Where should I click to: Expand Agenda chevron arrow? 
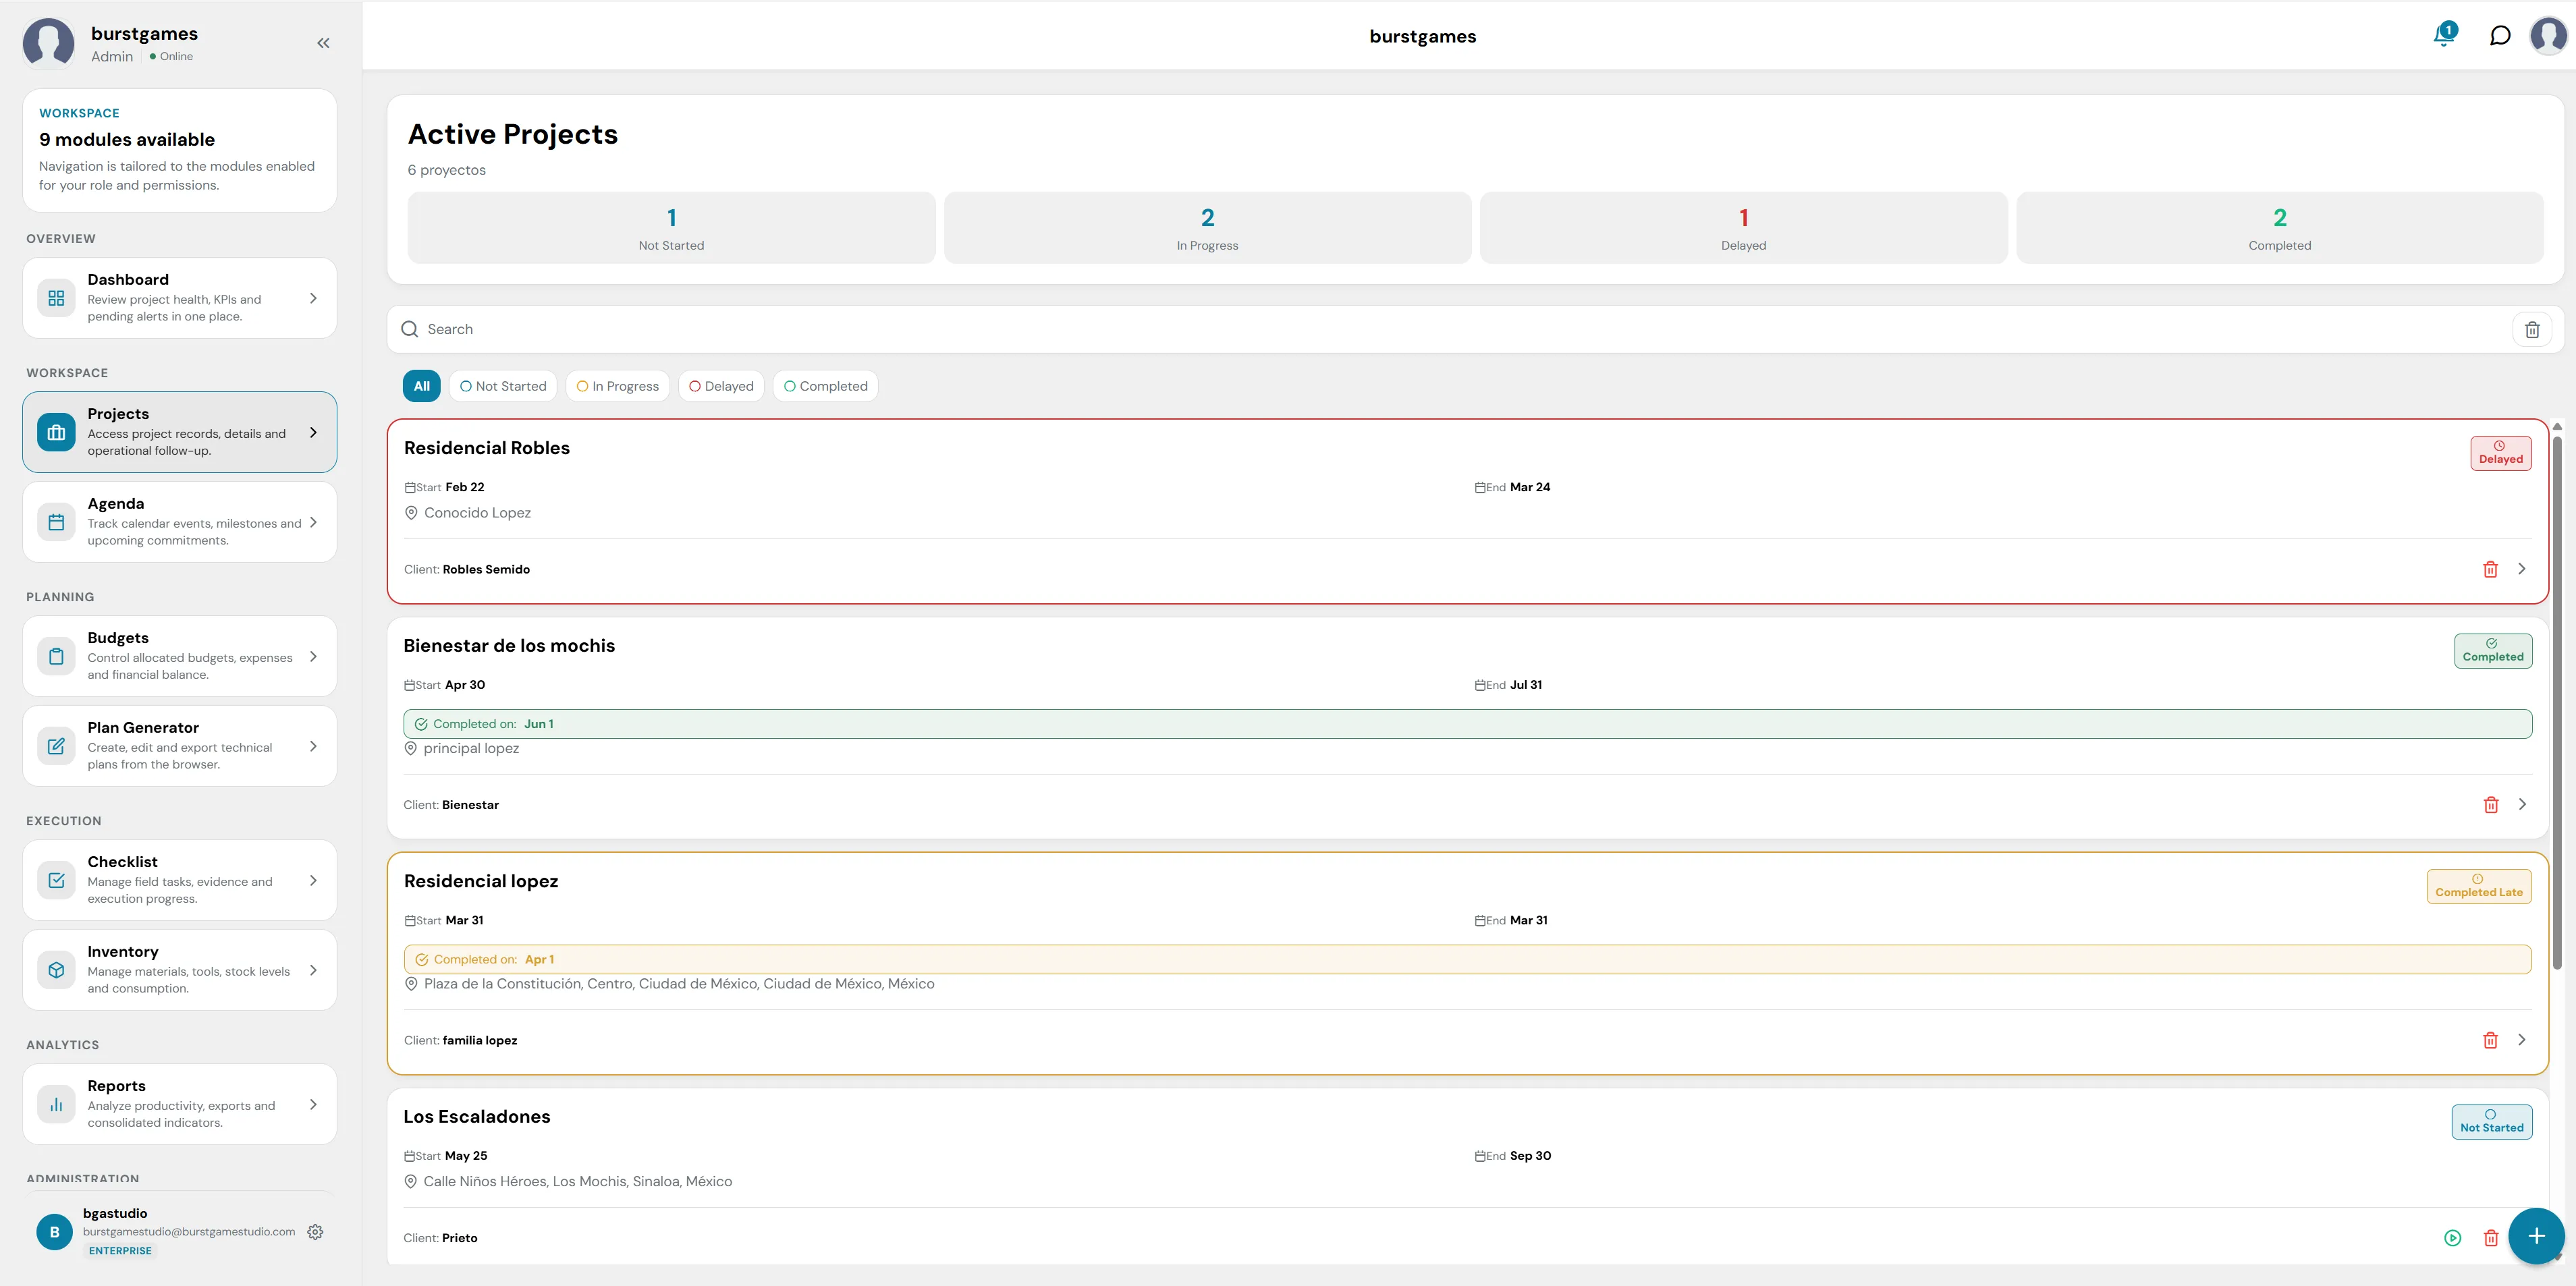(x=313, y=522)
